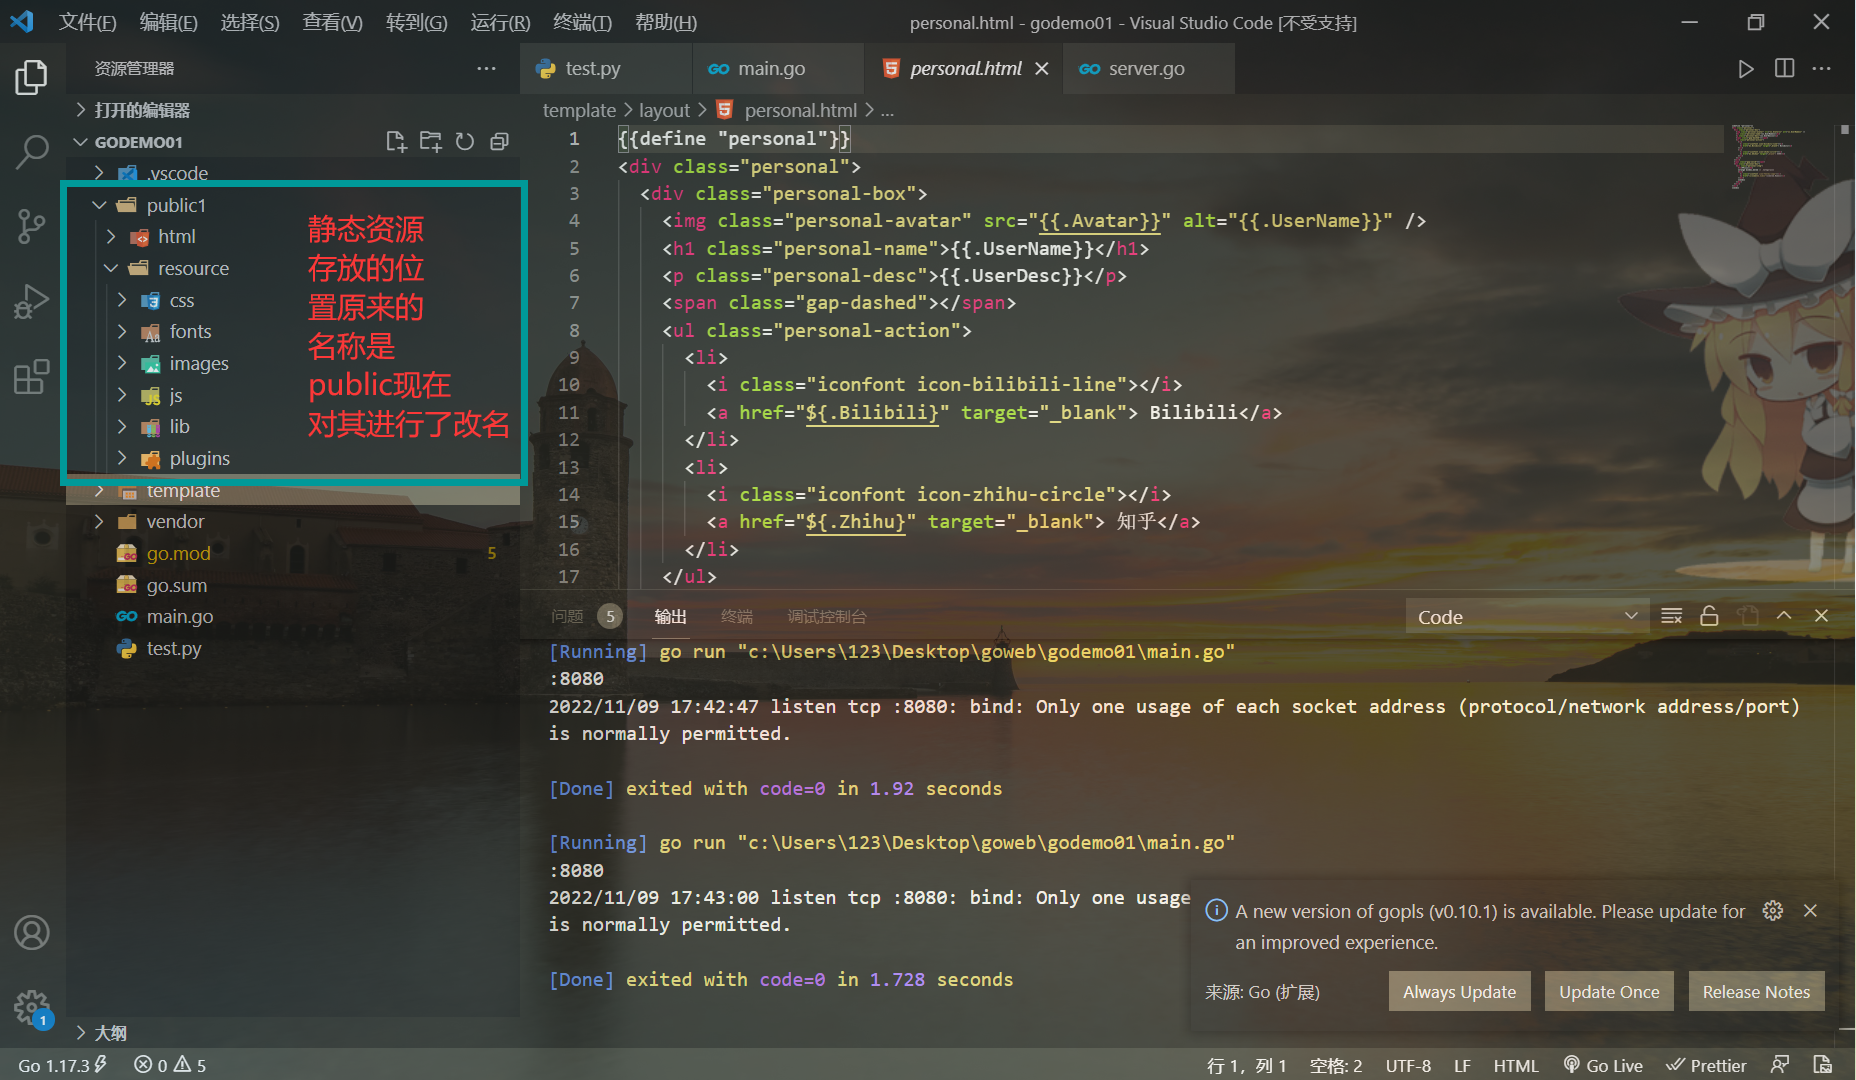The width and height of the screenshot is (1856, 1080).
Task: Open the Search view in activity bar
Action: coord(32,152)
